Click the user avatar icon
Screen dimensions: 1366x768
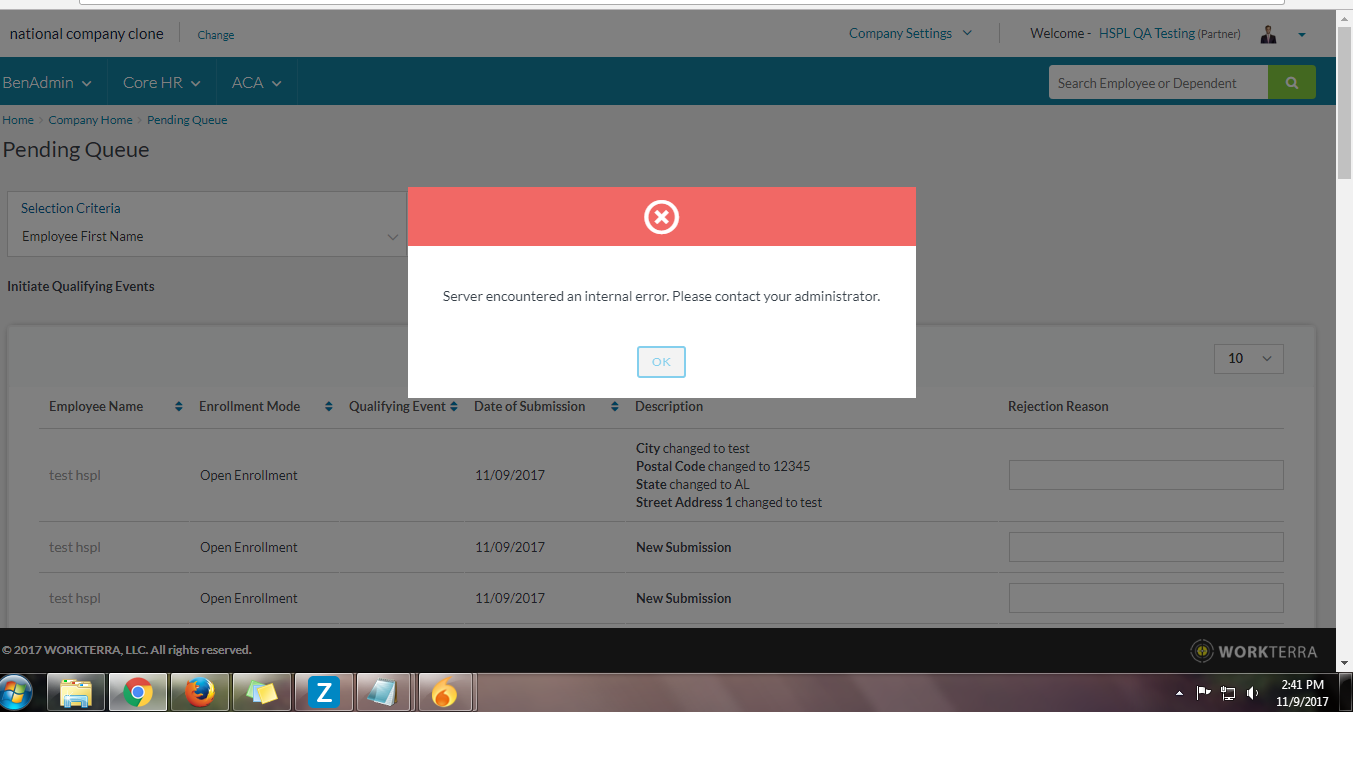[x=1268, y=34]
